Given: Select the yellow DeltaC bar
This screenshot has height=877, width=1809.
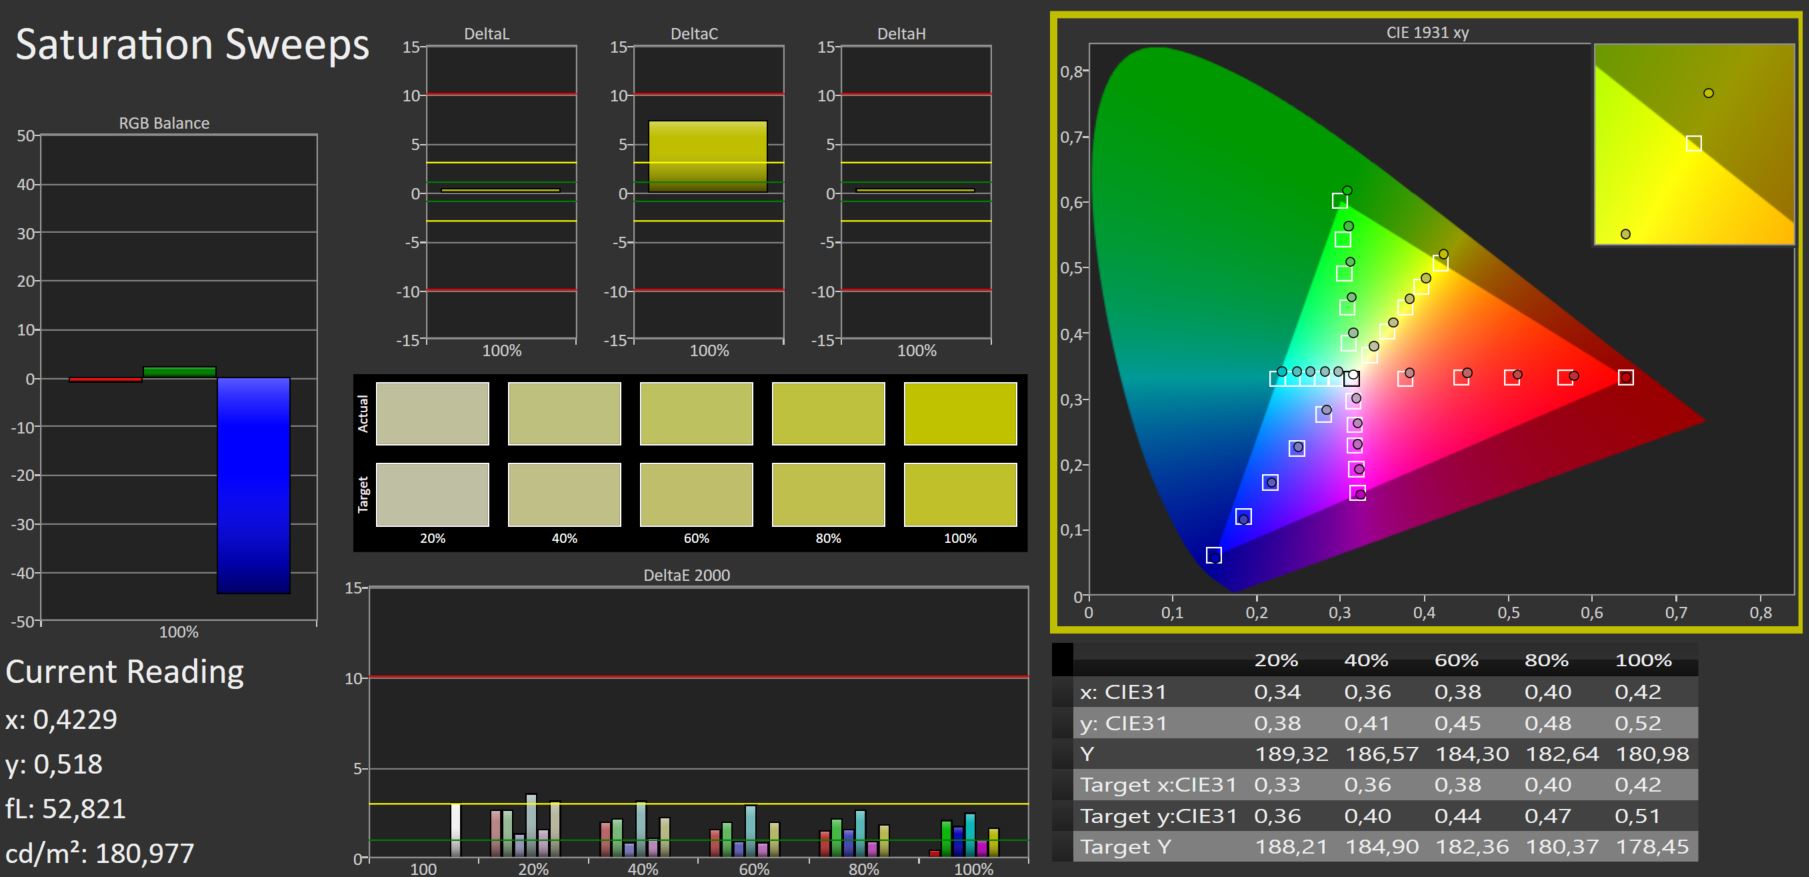Looking at the screenshot, I should coord(708,156).
